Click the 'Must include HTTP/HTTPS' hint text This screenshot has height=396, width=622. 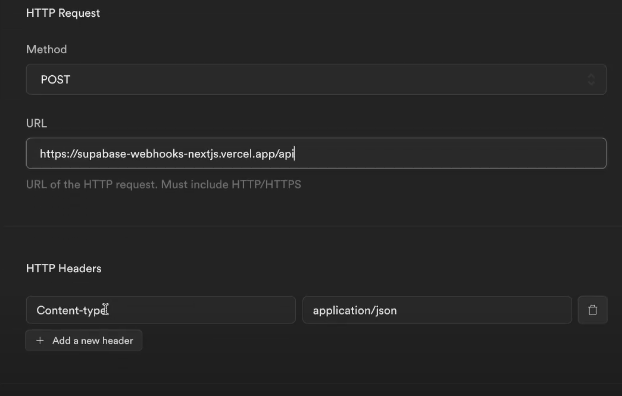[x=231, y=185]
